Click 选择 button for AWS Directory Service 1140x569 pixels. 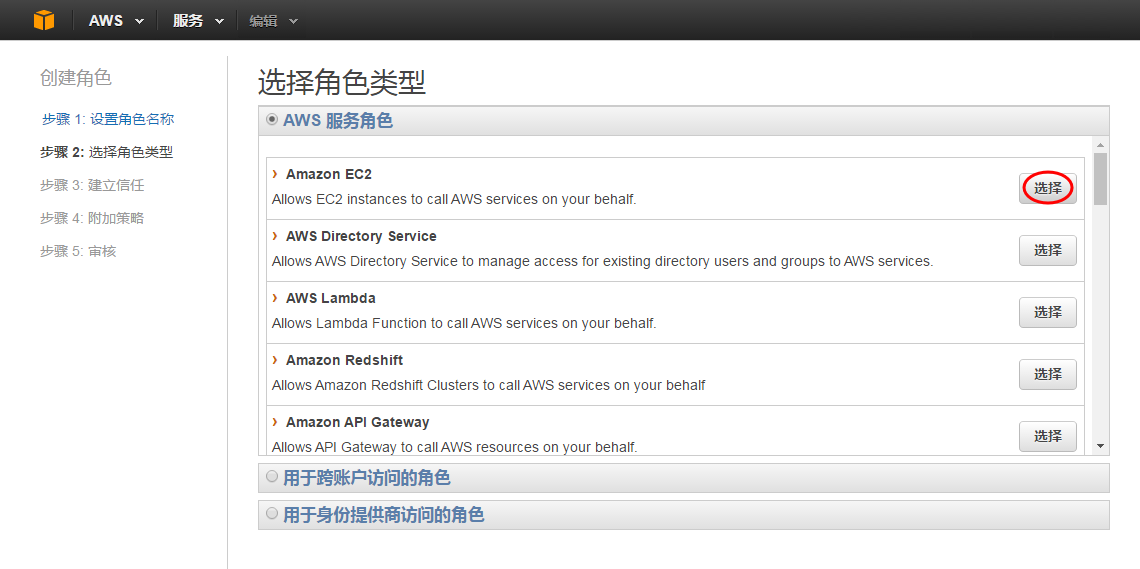(x=1048, y=250)
